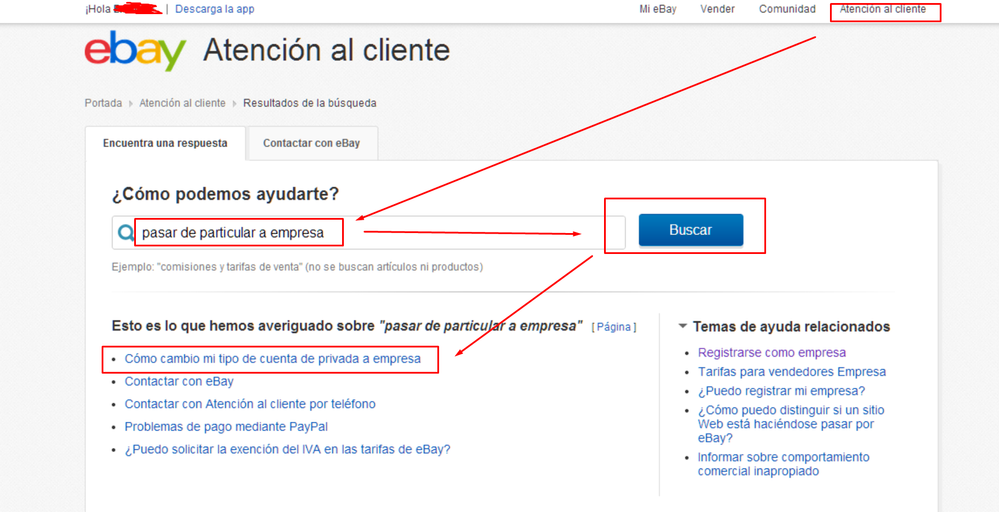The height and width of the screenshot is (512, 999).
Task: Collapse the Temas de ayuda relacionados section
Action: [x=683, y=326]
